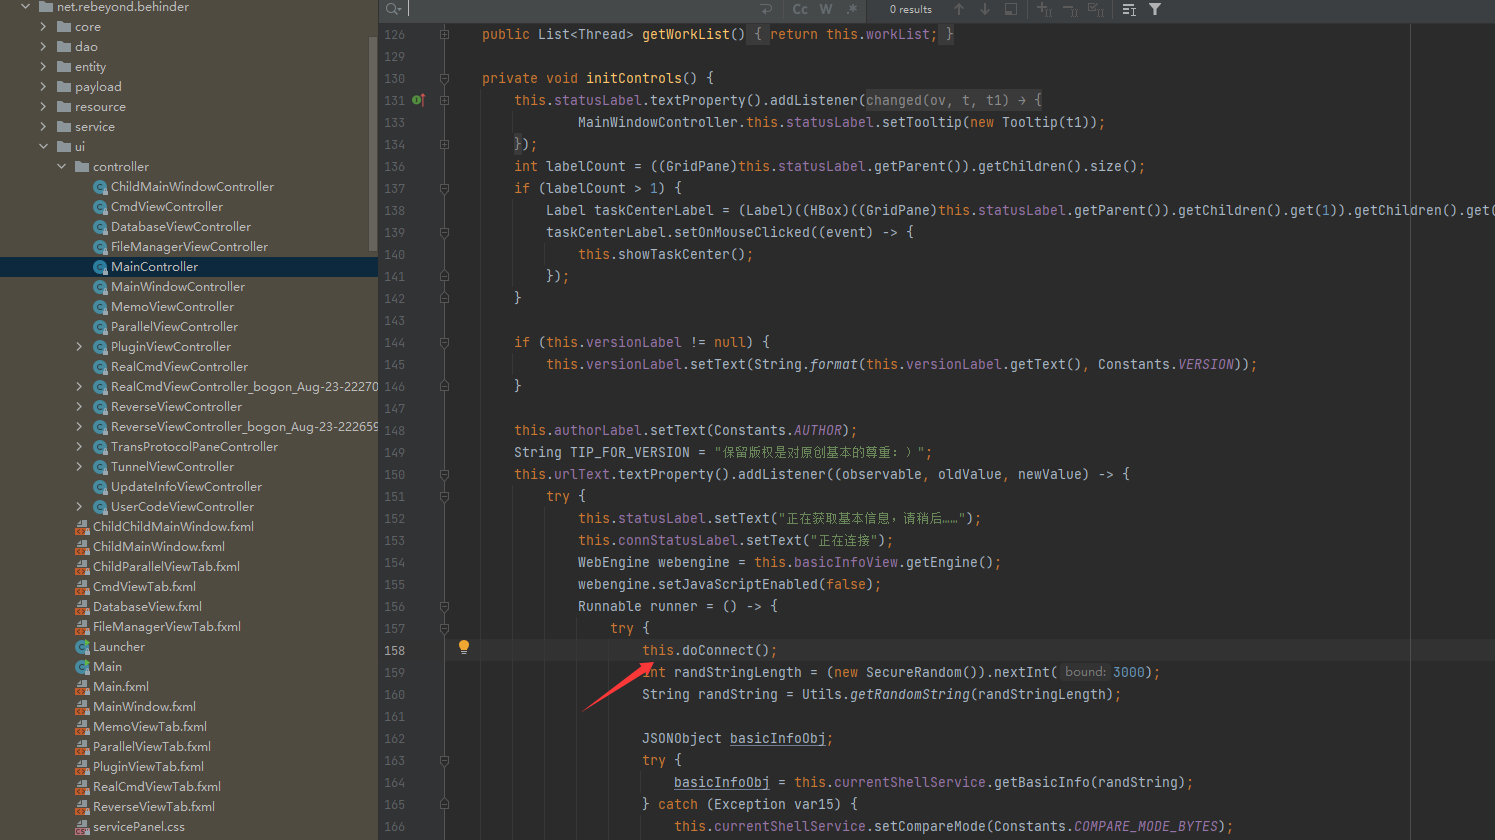Image resolution: width=1495 pixels, height=840 pixels.
Task: Click the light bulb quick-fix icon
Action: tap(464, 647)
